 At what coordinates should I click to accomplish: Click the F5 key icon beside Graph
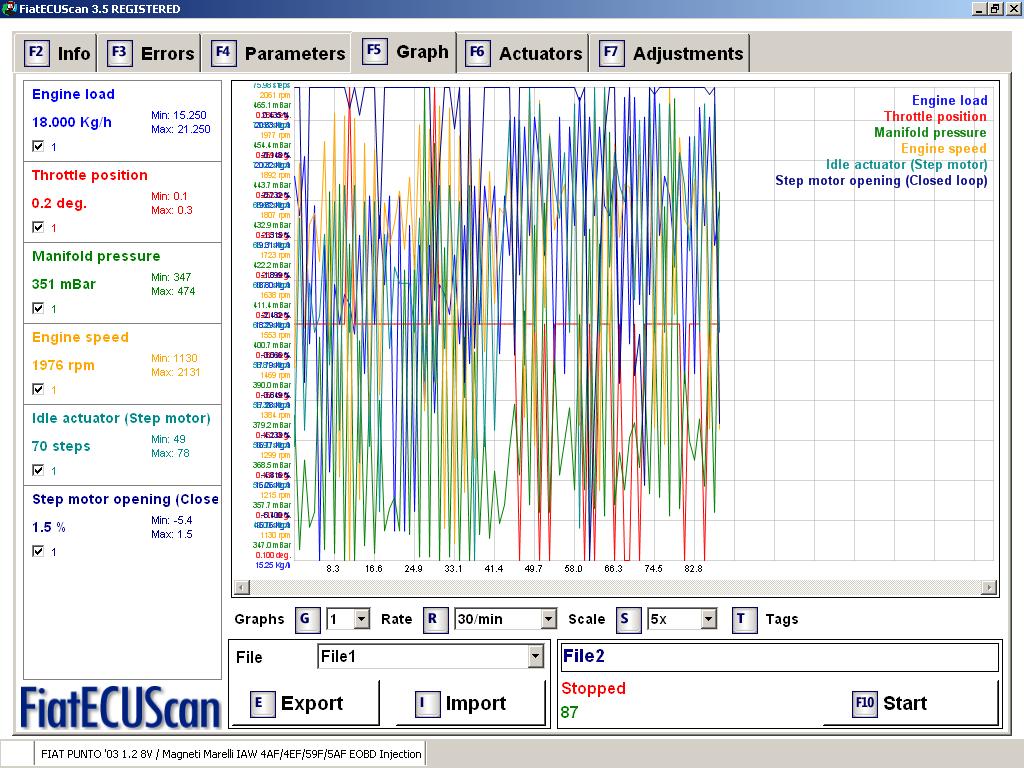(374, 50)
